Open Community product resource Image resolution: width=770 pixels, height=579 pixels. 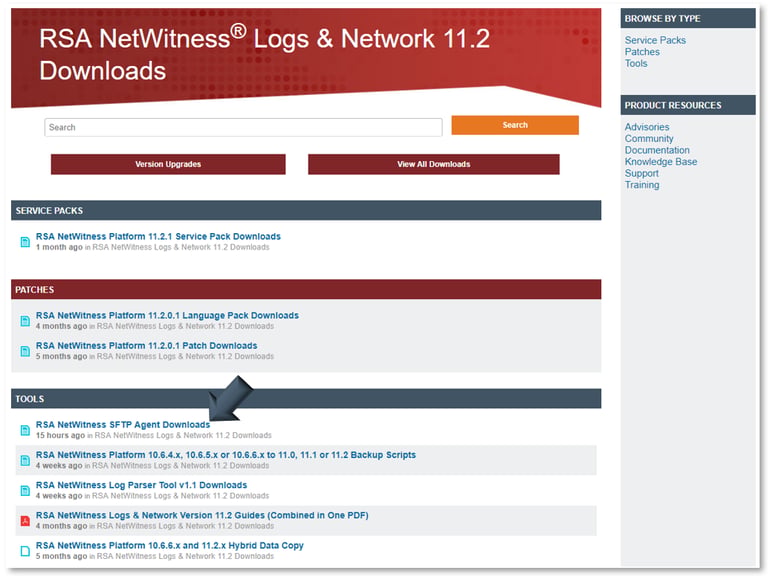[649, 139]
